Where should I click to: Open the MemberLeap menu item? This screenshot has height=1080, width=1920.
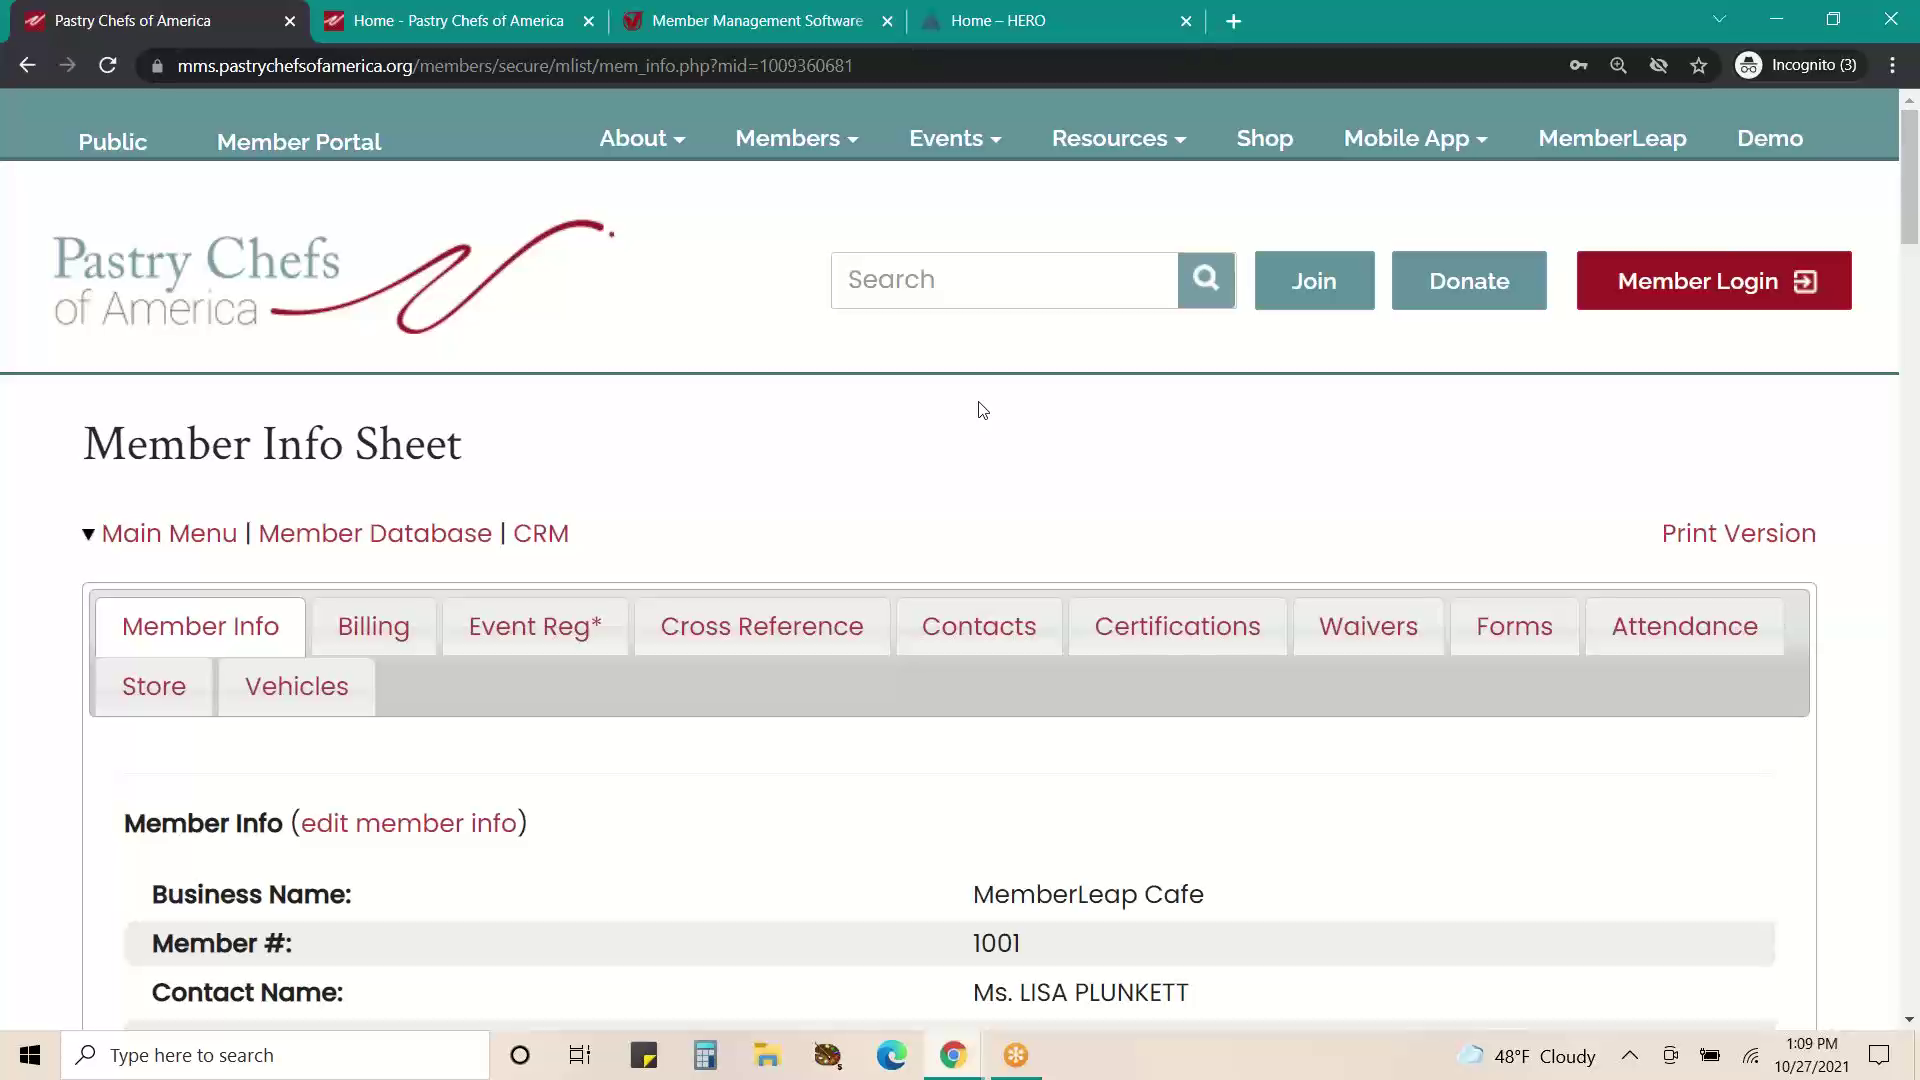click(x=1612, y=139)
